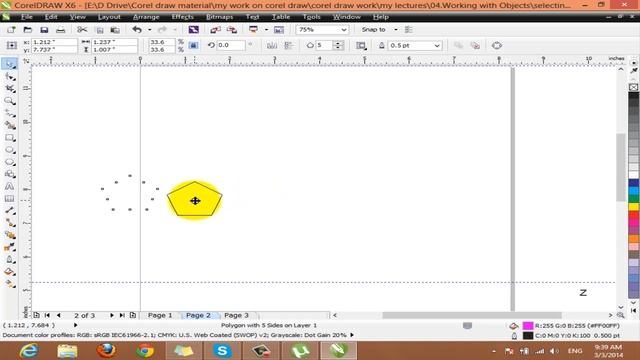
Task: Toggle mirror vertically button
Action: [289, 45]
